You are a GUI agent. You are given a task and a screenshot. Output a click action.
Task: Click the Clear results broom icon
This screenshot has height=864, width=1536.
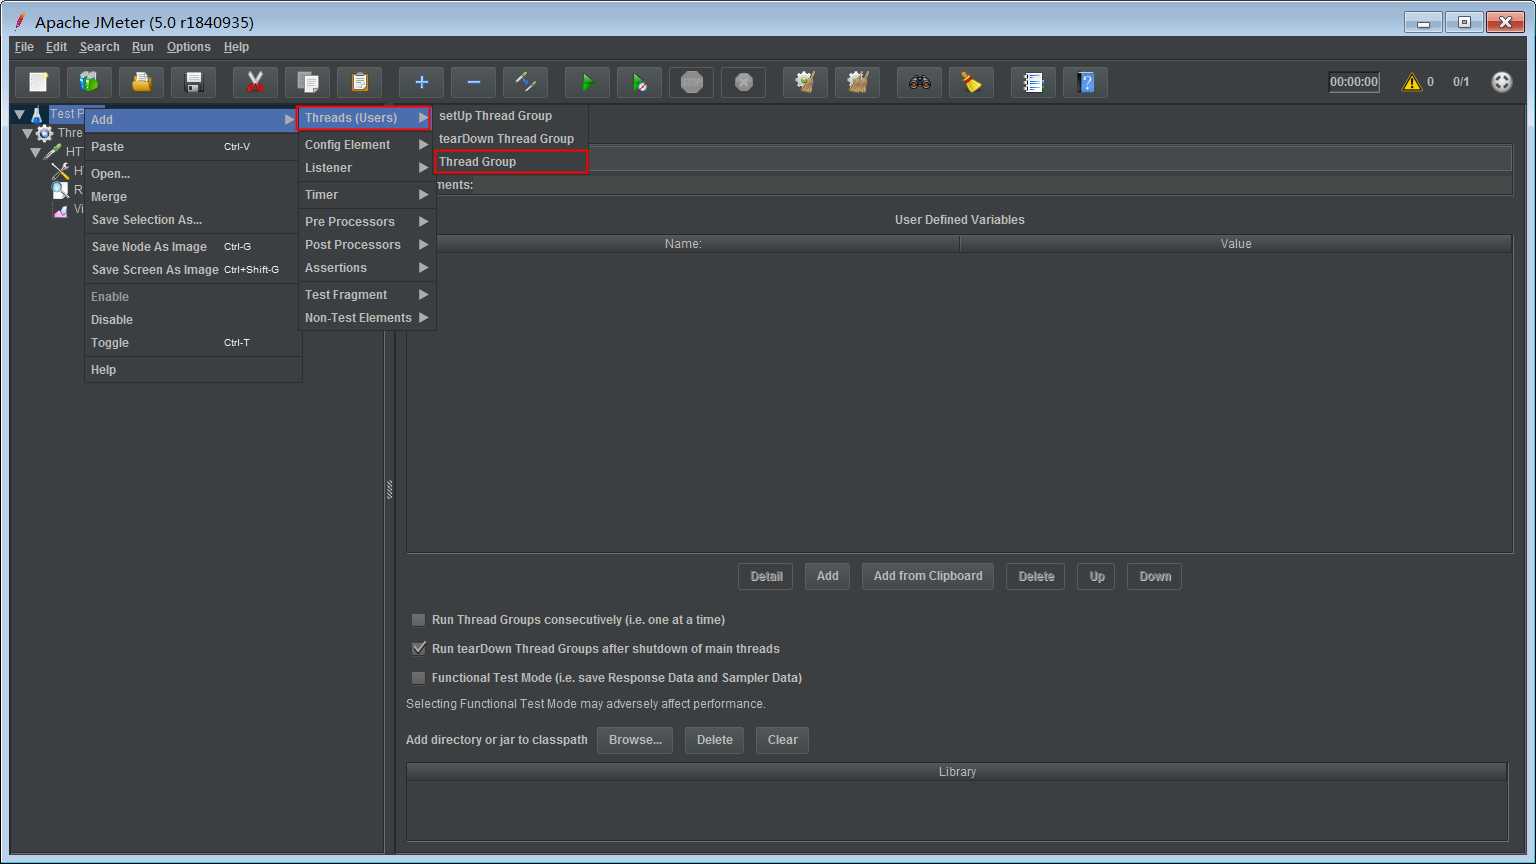point(806,82)
